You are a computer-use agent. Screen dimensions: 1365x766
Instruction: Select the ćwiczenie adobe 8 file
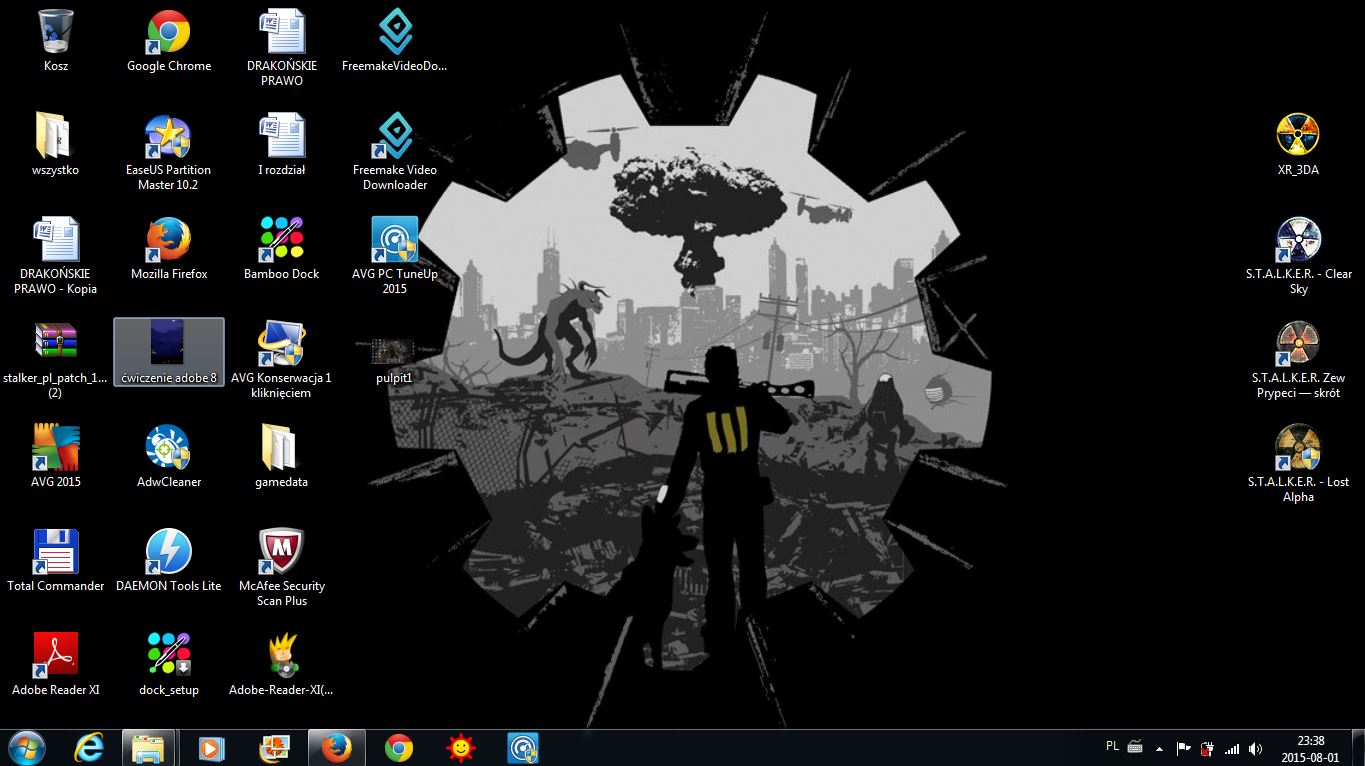coord(169,353)
